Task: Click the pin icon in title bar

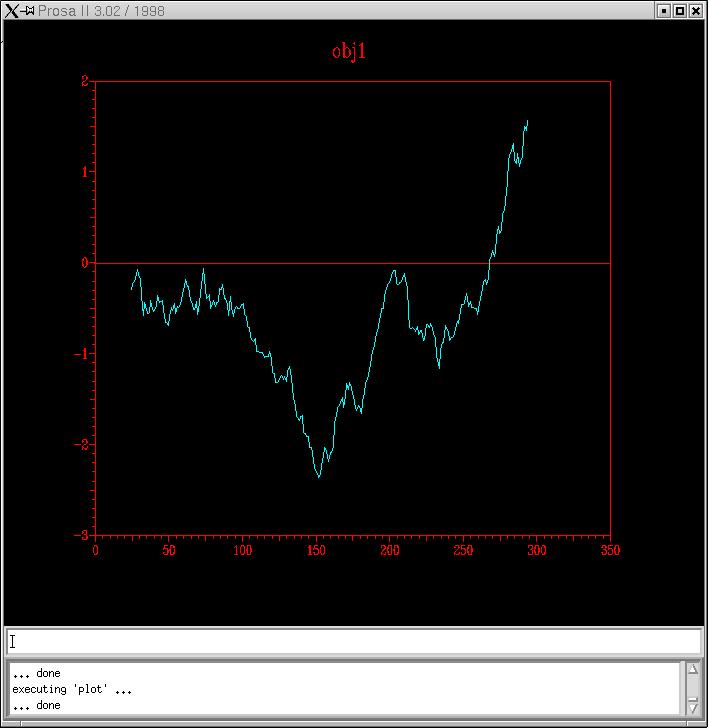Action: tap(29, 11)
